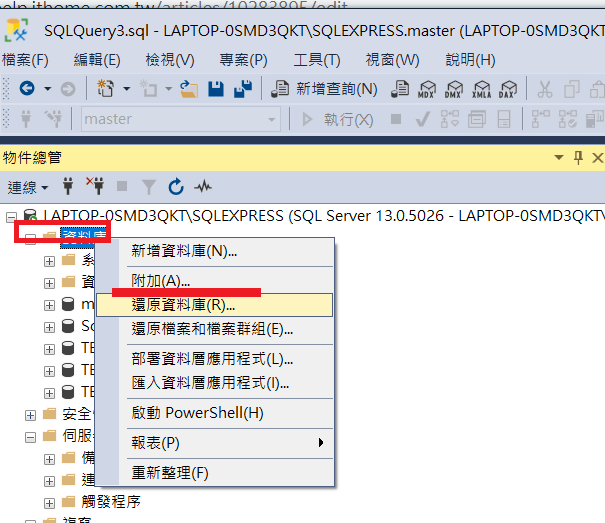605x523 pixels.
Task: Open an Analysis Services MDX query
Action: click(427, 89)
